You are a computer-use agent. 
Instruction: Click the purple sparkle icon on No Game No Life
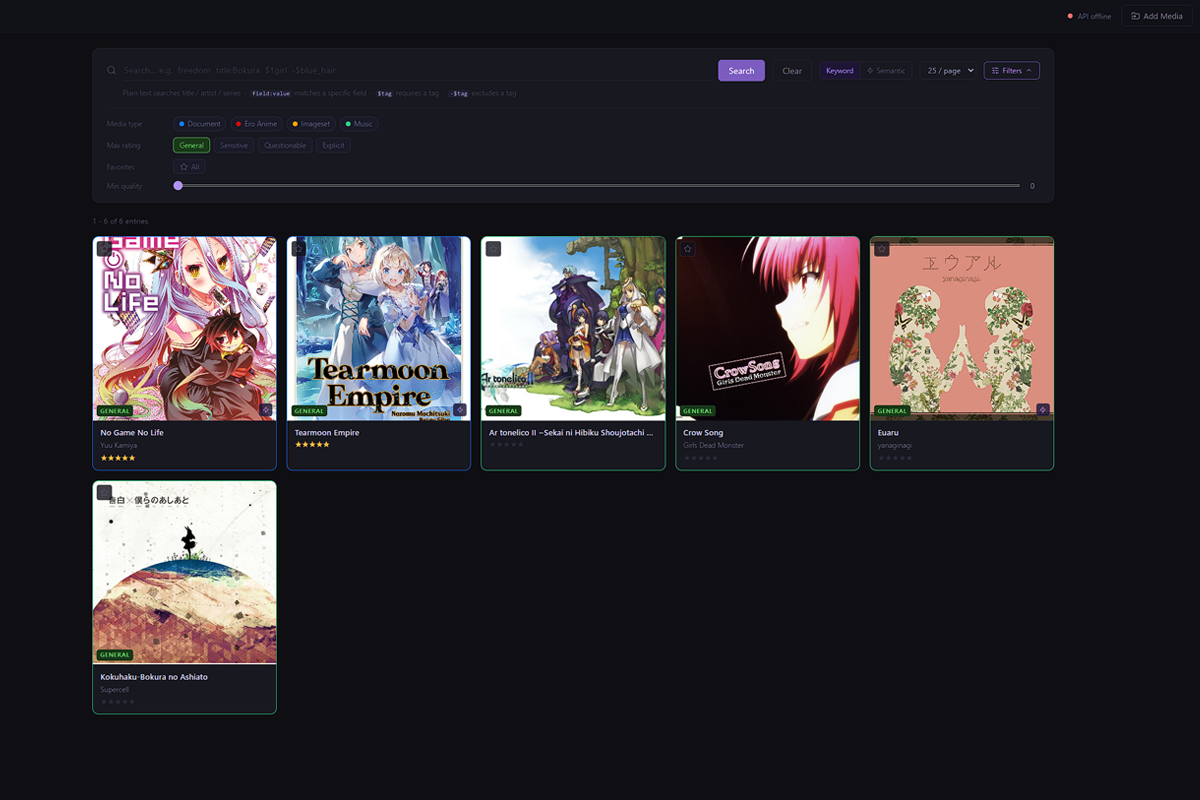click(266, 409)
